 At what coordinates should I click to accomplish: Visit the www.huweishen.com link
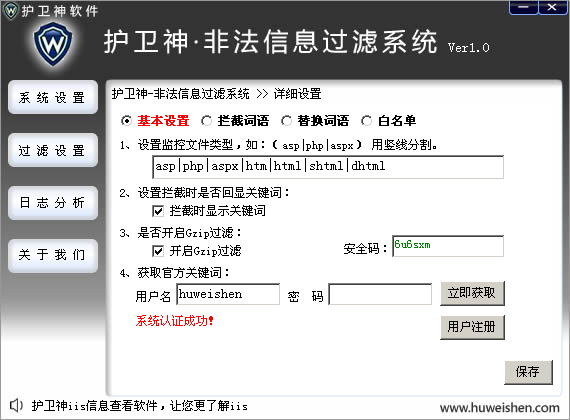coord(499,408)
